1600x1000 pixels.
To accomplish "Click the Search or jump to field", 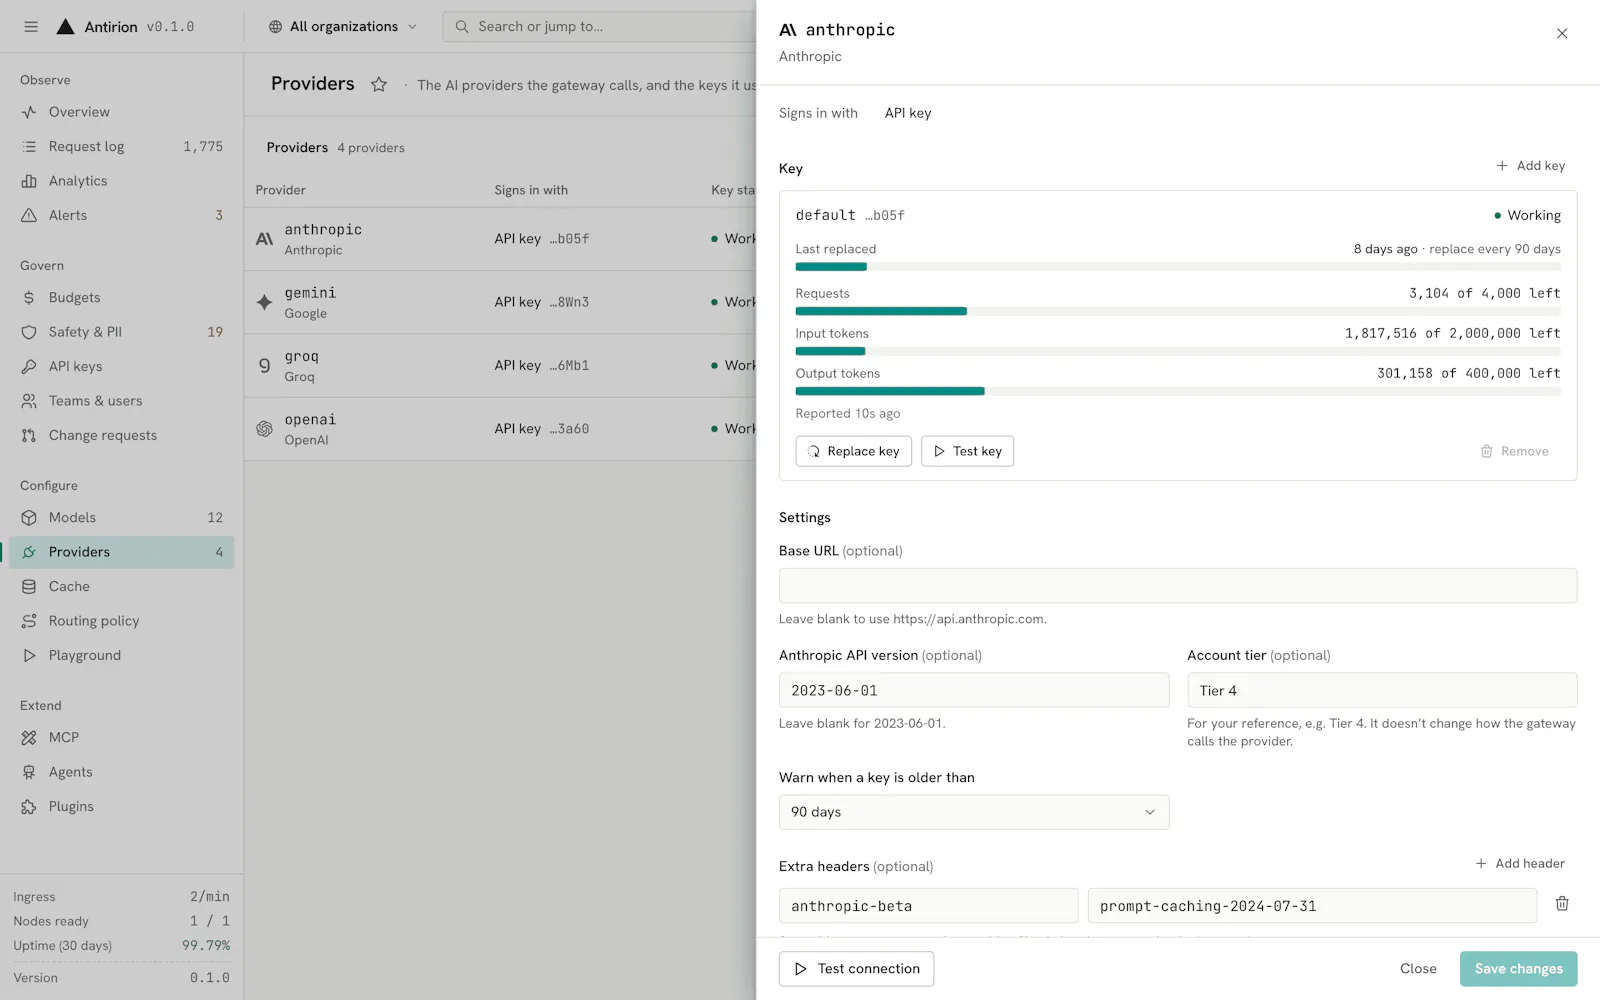I will 600,27.
